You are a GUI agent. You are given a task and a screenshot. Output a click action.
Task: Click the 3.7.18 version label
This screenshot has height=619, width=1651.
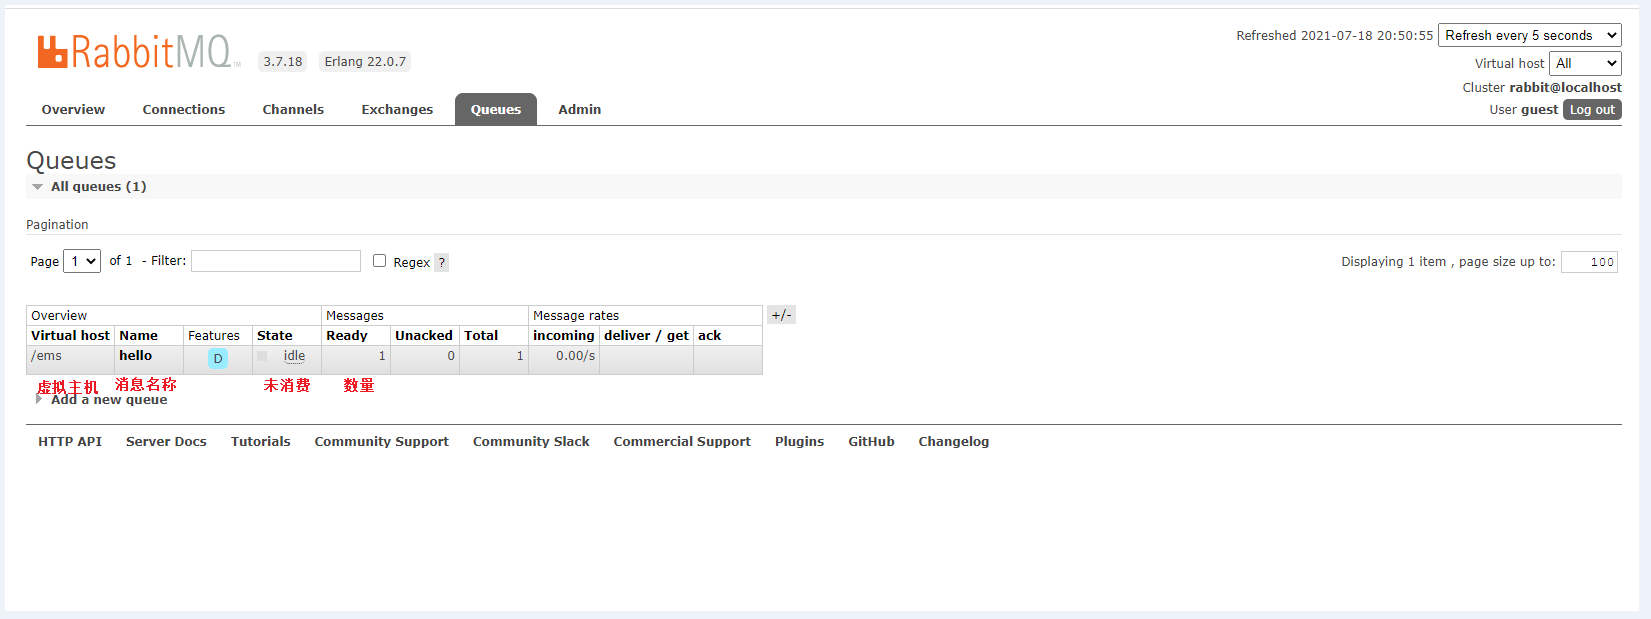point(283,62)
